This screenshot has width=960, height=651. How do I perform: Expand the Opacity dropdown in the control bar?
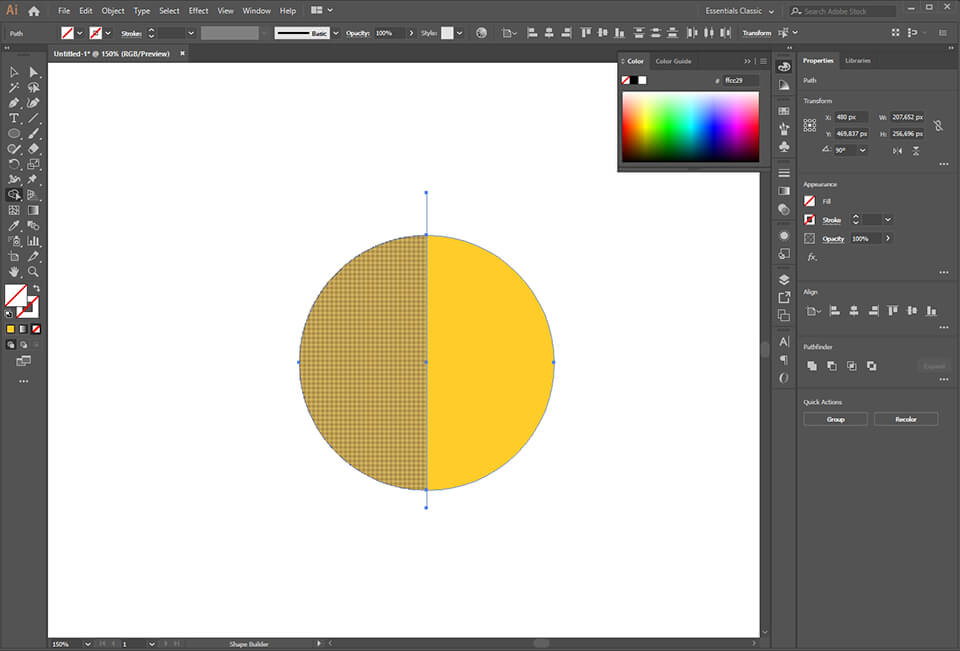411,32
